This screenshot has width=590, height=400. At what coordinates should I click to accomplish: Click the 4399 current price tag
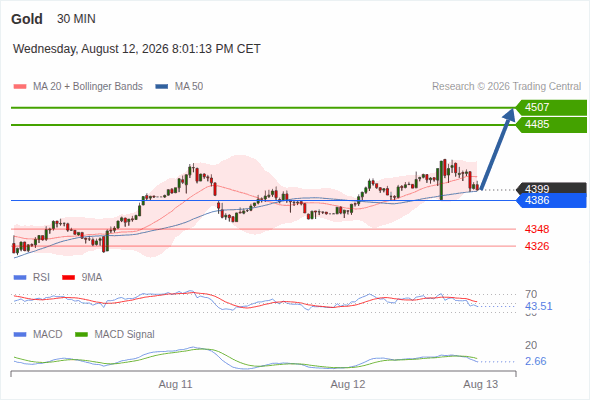coord(551,188)
